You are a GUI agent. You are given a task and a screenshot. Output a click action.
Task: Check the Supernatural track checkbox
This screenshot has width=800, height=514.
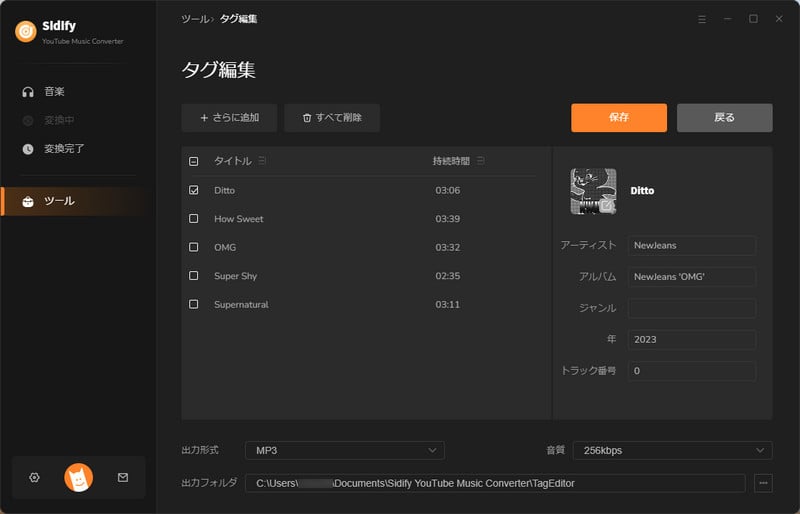193,304
